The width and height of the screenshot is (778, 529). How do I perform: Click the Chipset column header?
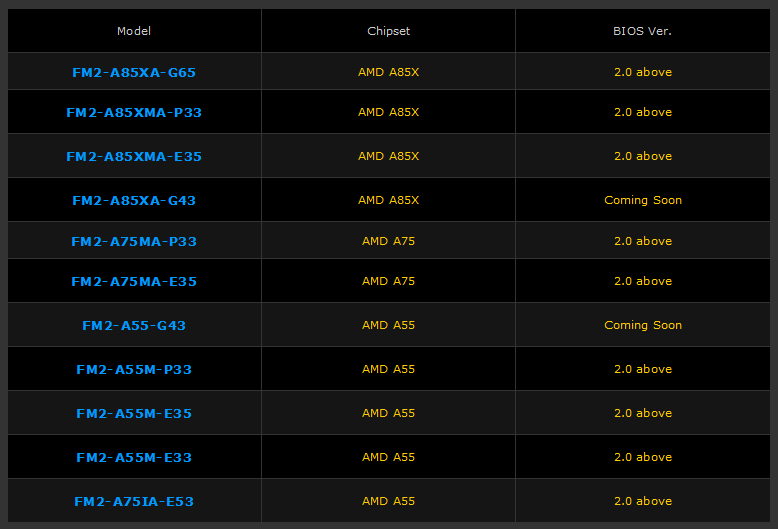click(388, 31)
